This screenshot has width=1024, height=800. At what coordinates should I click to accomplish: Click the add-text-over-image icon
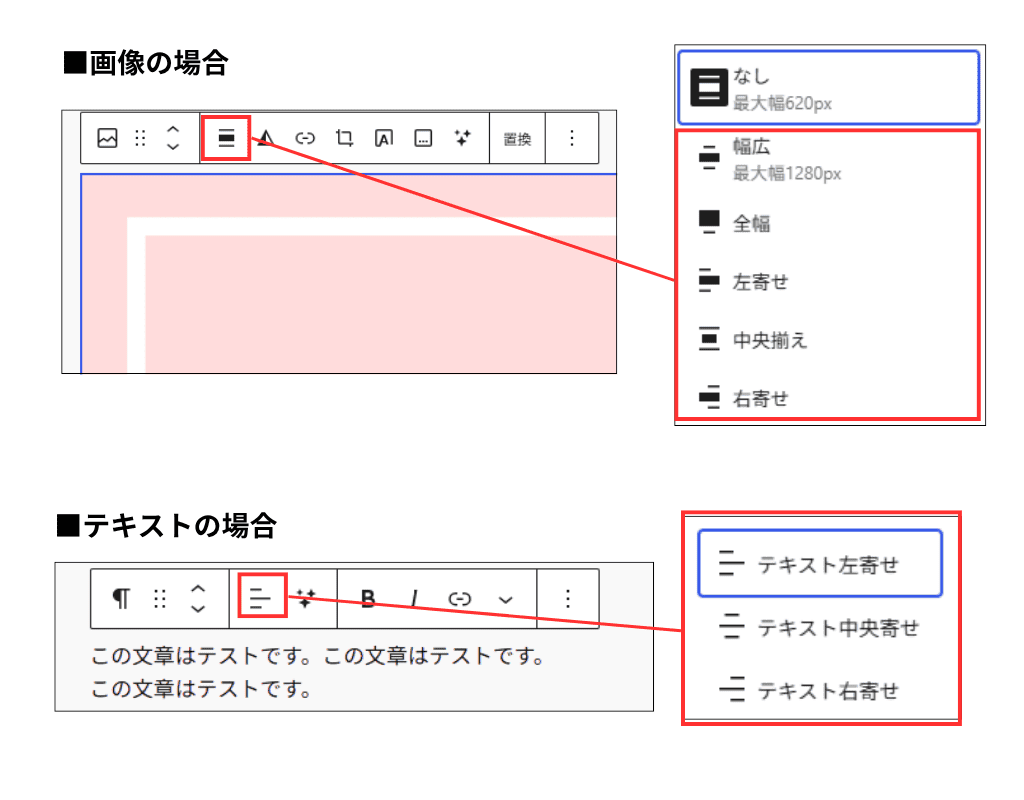click(x=382, y=138)
